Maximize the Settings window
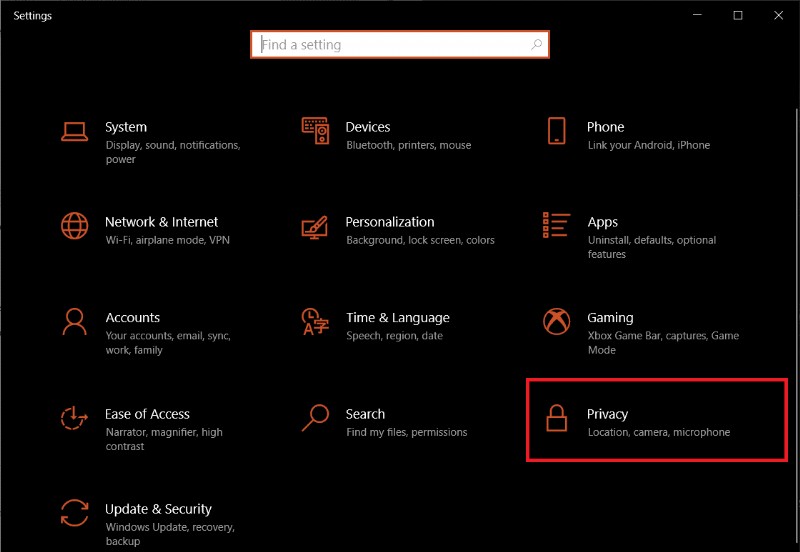This screenshot has width=800, height=552. [x=738, y=15]
